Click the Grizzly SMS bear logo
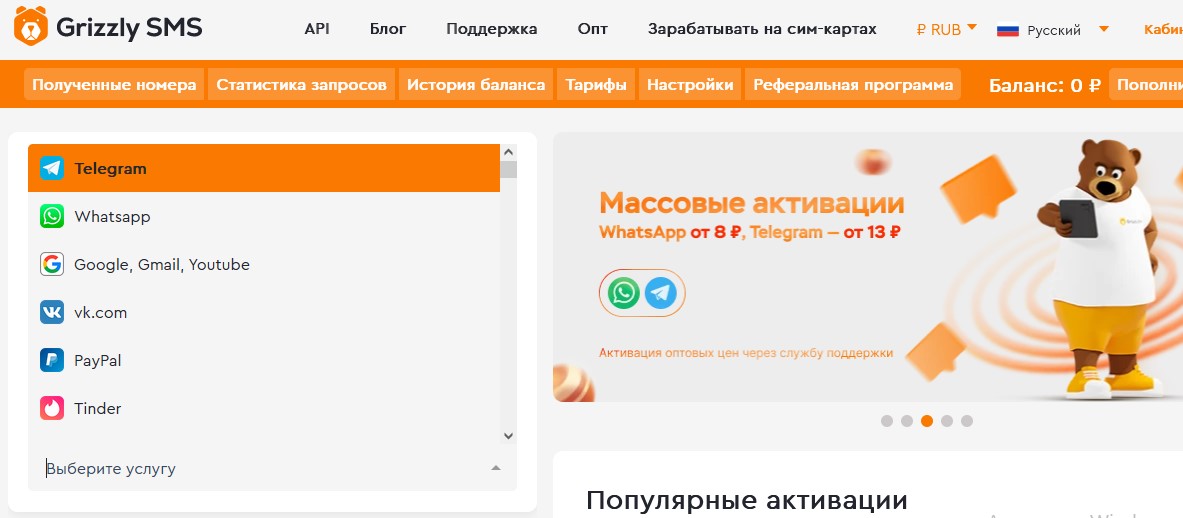The height and width of the screenshot is (518, 1183). click(x=30, y=26)
